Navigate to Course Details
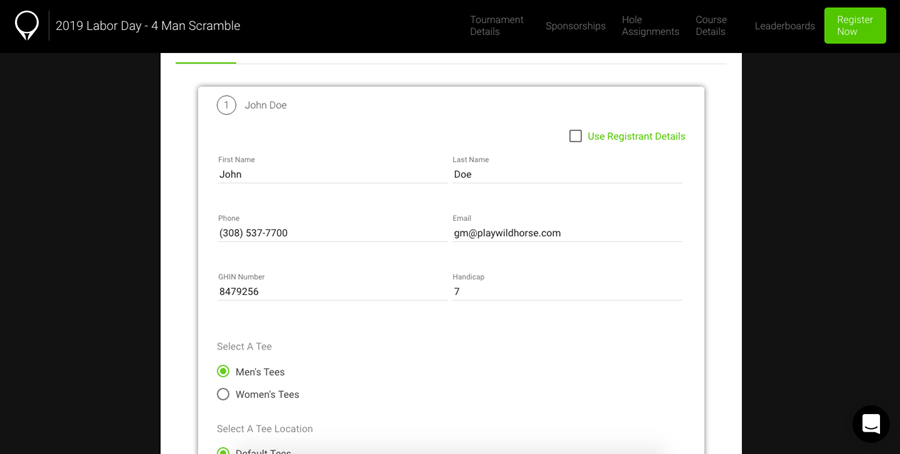 tap(711, 26)
